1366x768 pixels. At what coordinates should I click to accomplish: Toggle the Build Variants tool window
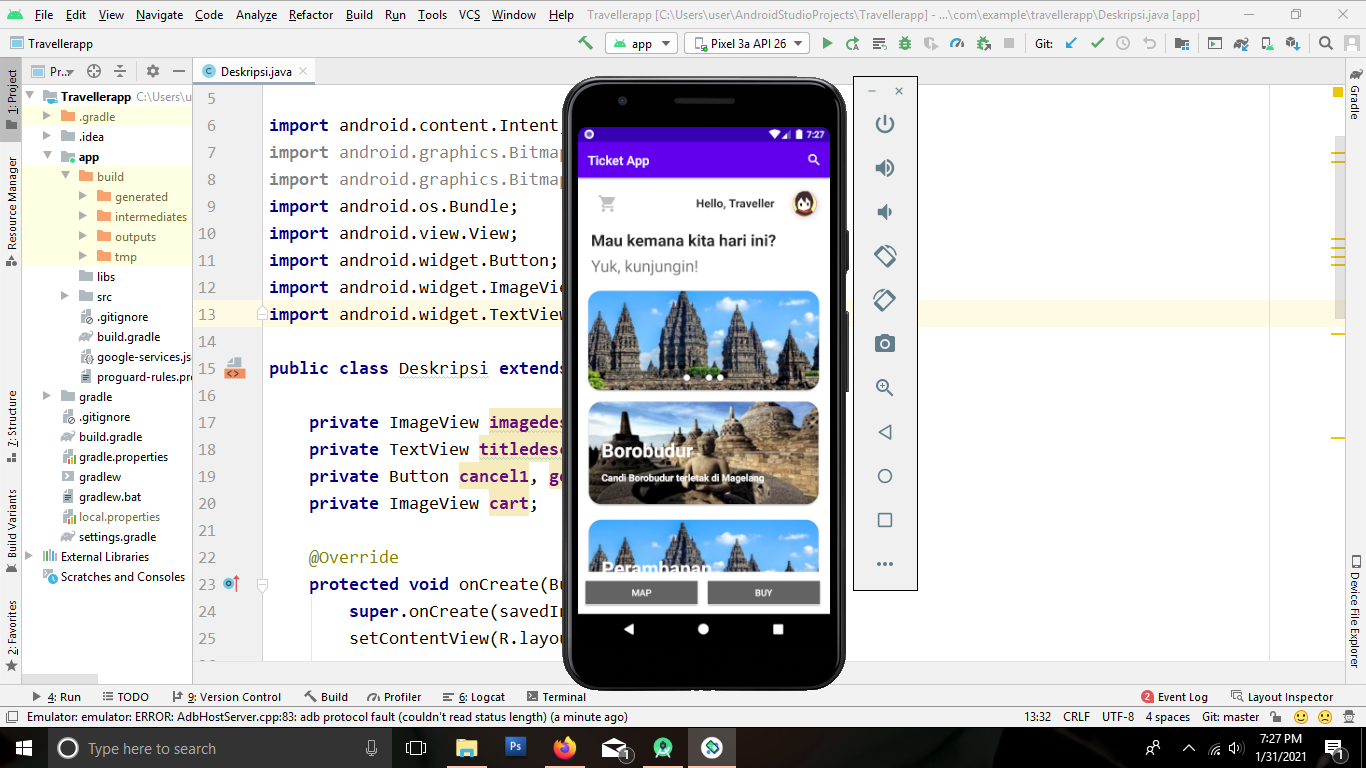tap(11, 530)
